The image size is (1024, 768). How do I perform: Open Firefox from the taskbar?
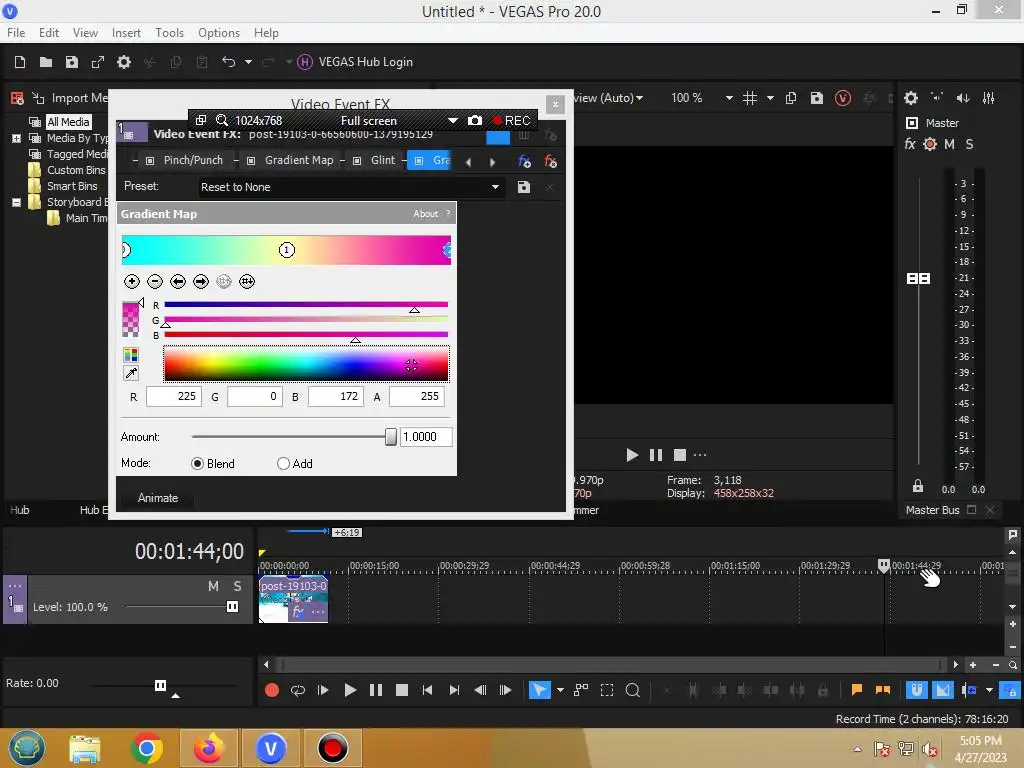coord(209,748)
